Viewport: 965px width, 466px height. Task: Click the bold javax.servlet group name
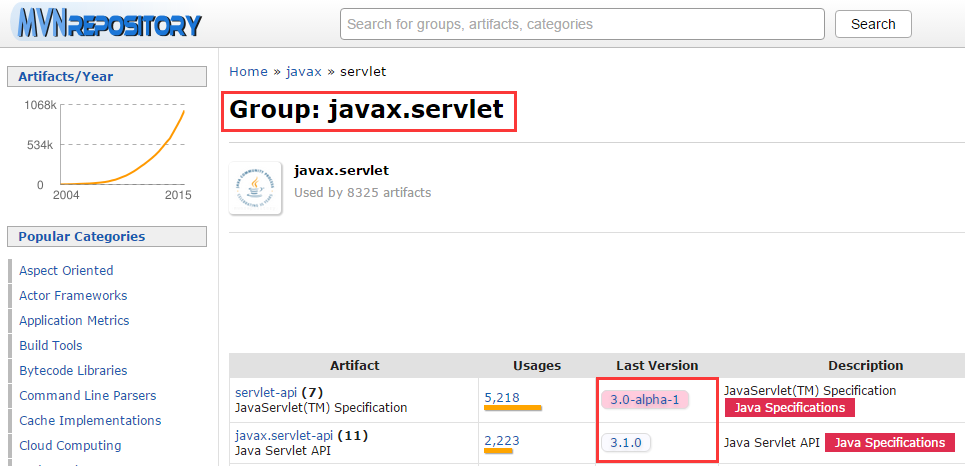tap(342, 171)
